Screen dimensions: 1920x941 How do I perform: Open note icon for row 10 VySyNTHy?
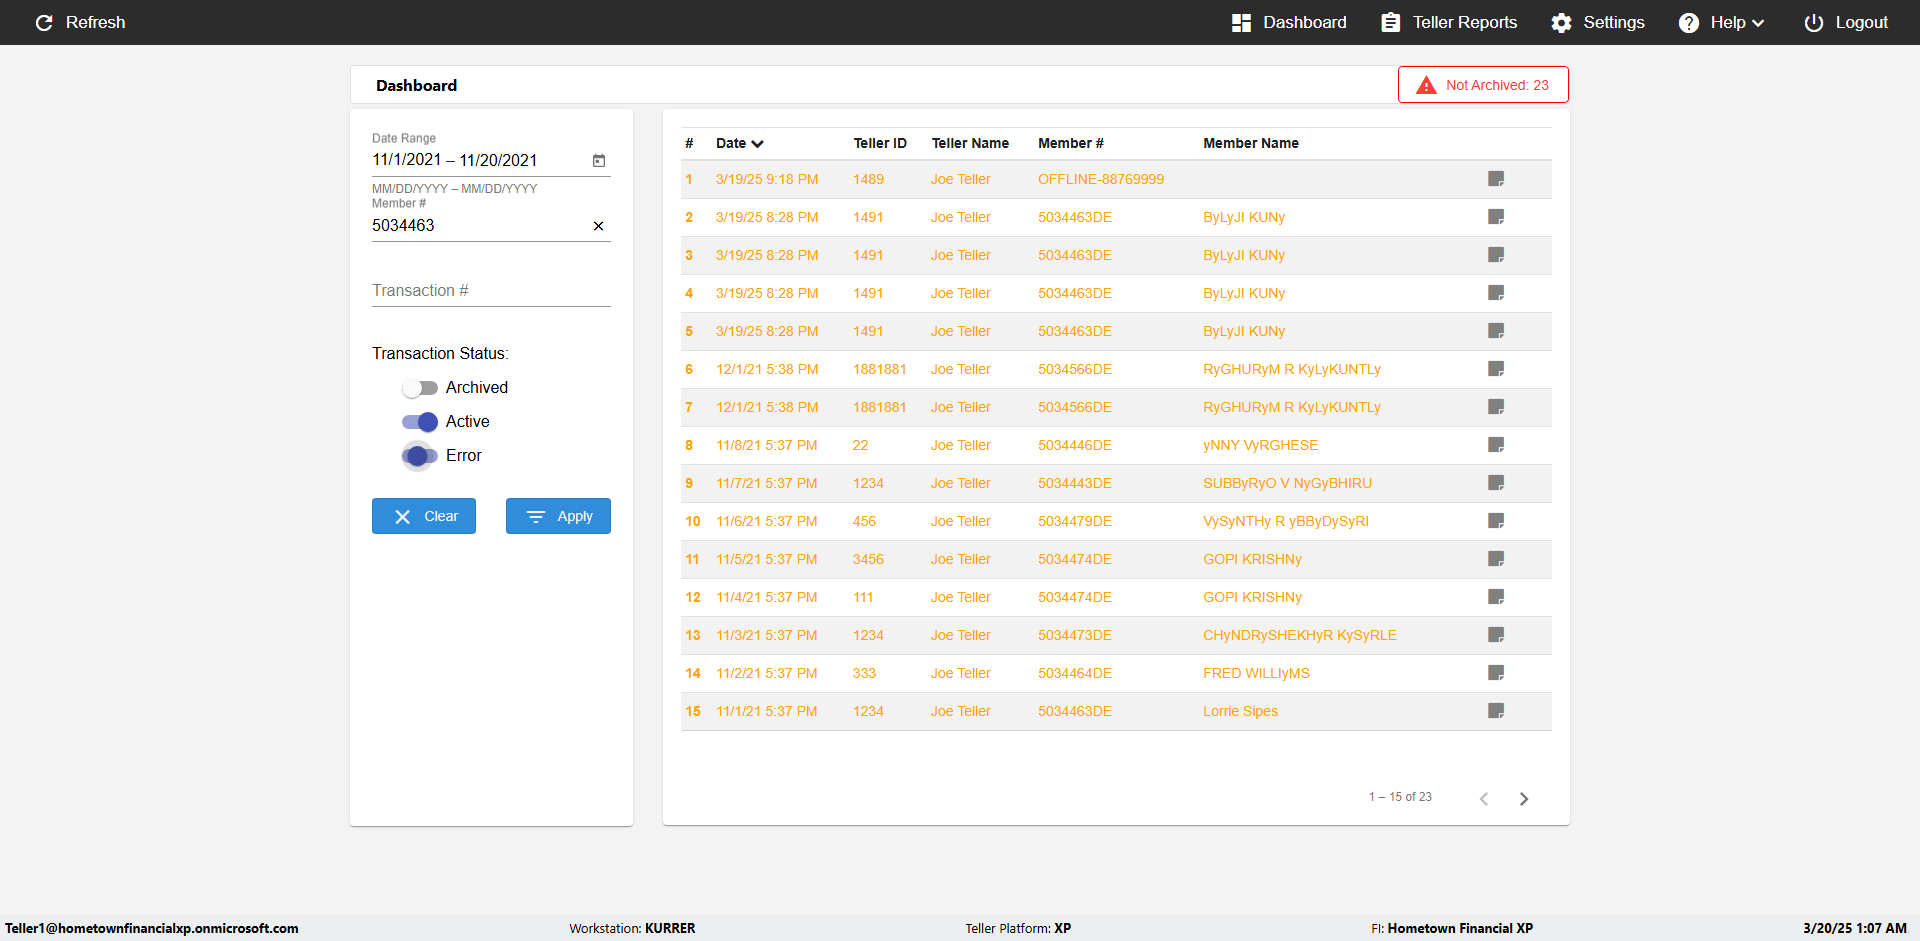[x=1496, y=521]
